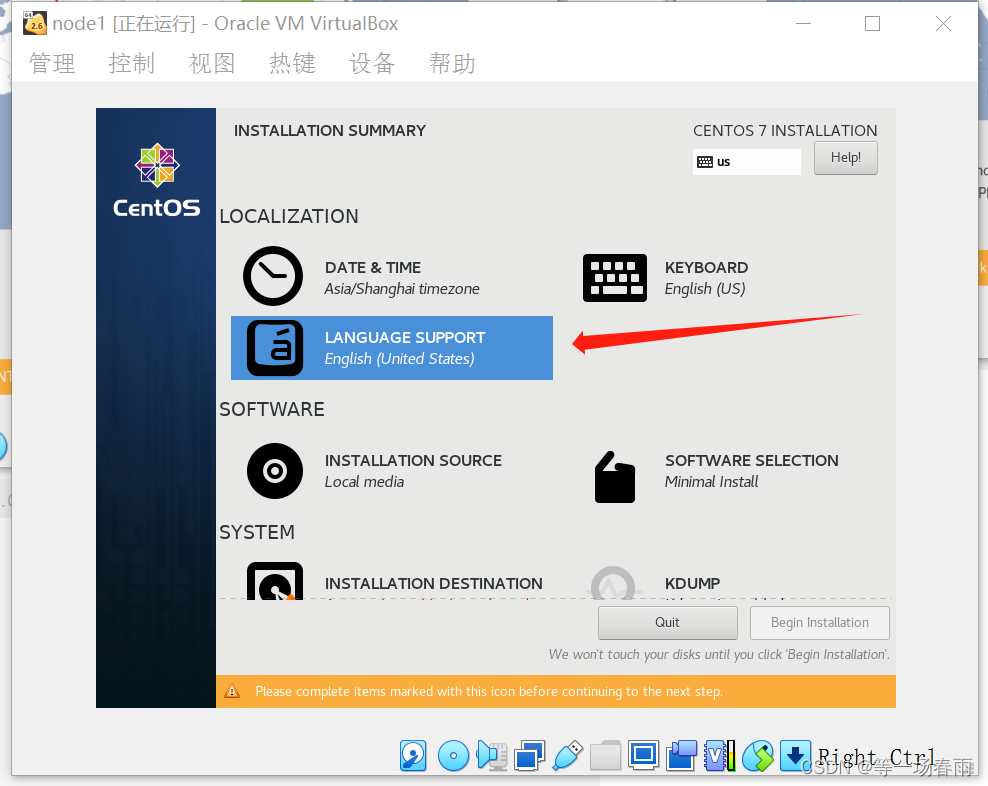Viewport: 988px width, 786px height.
Task: Click the recording status icon
Action: 681,756
